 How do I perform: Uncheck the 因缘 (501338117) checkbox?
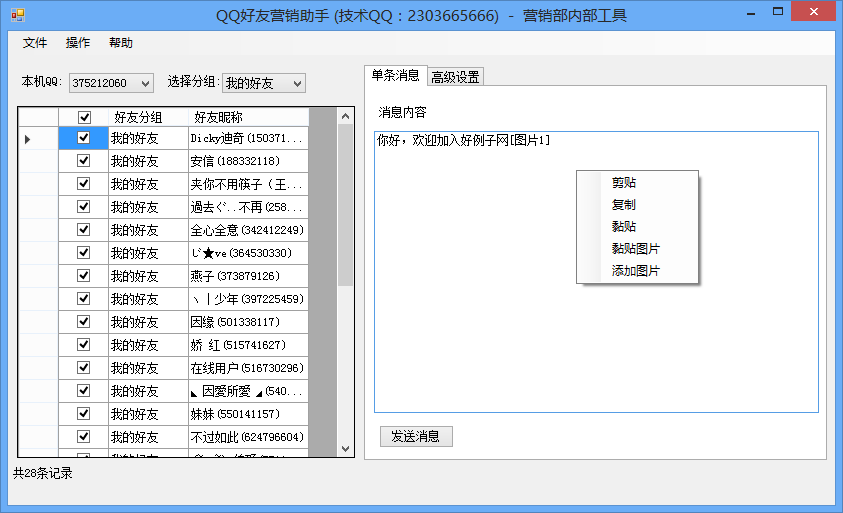[83, 322]
